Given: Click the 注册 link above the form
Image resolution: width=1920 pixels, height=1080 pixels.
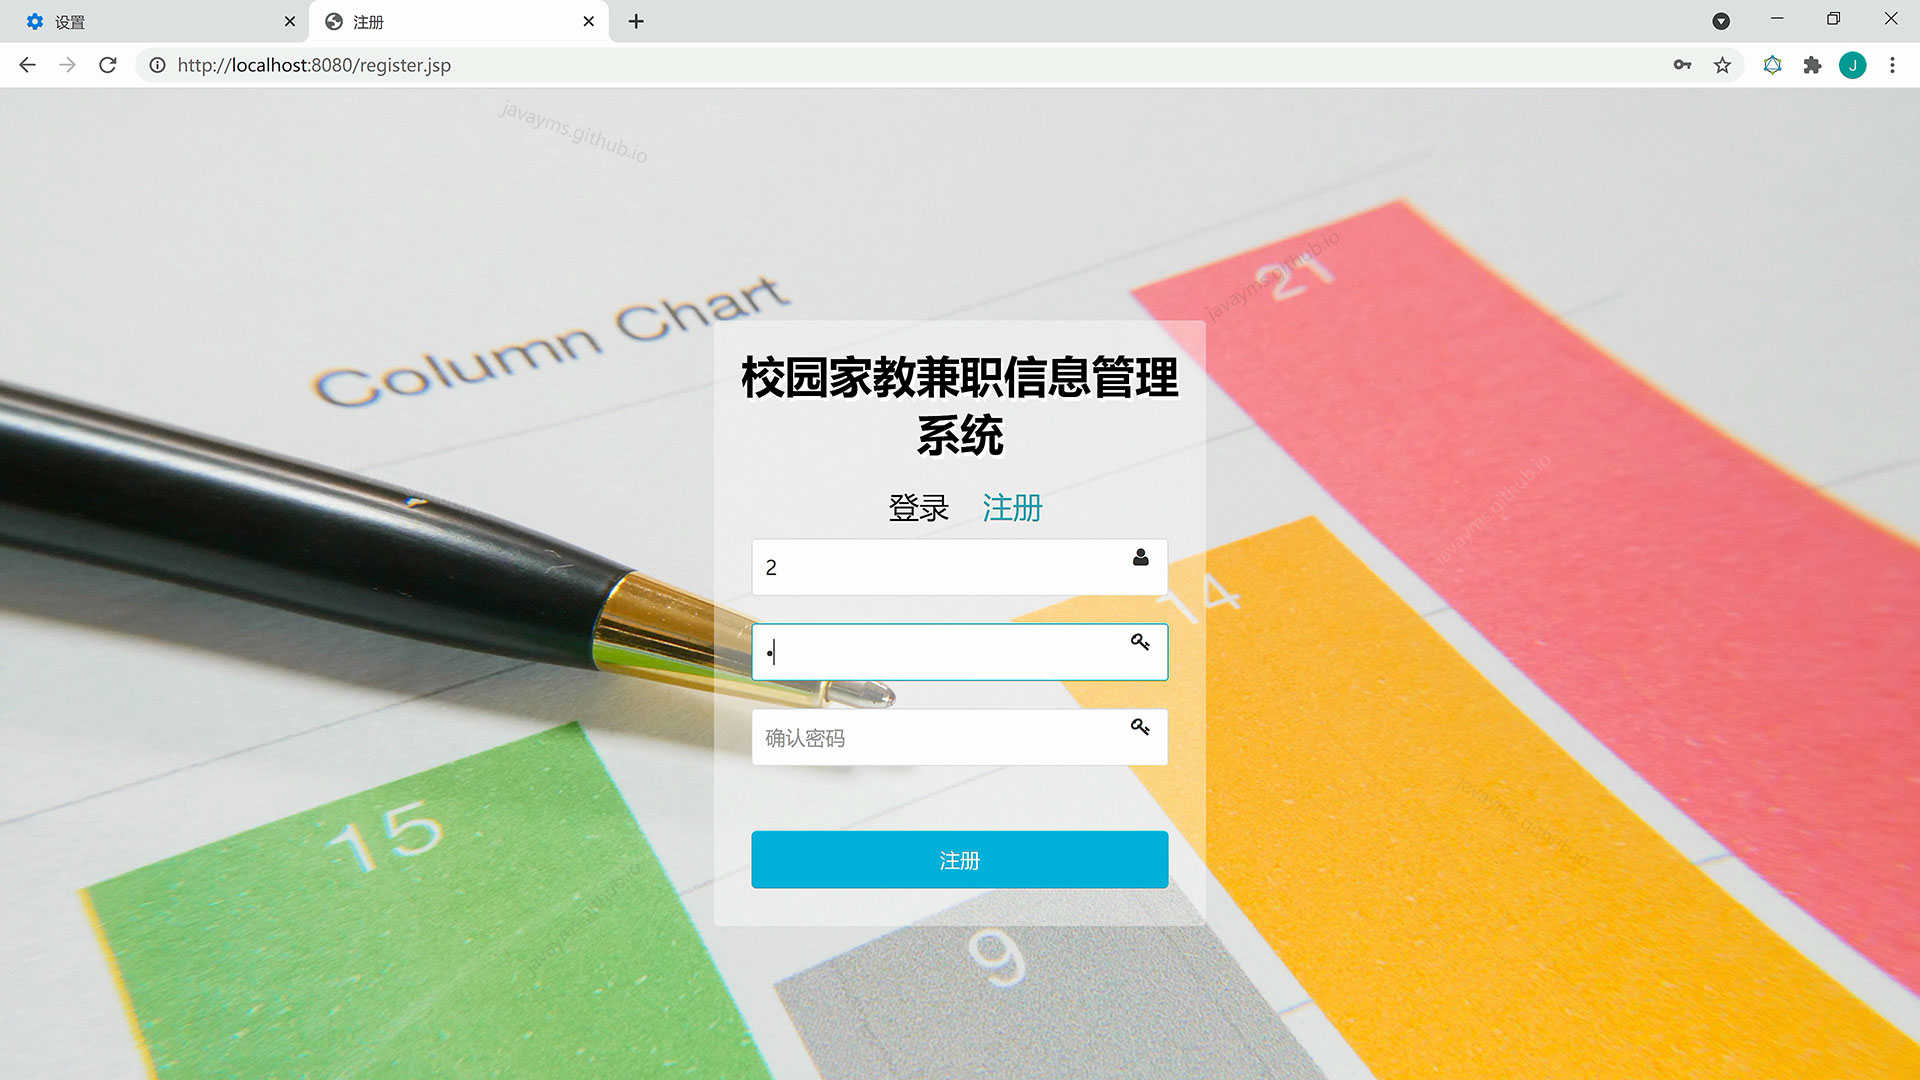Looking at the screenshot, I should click(x=1012, y=508).
